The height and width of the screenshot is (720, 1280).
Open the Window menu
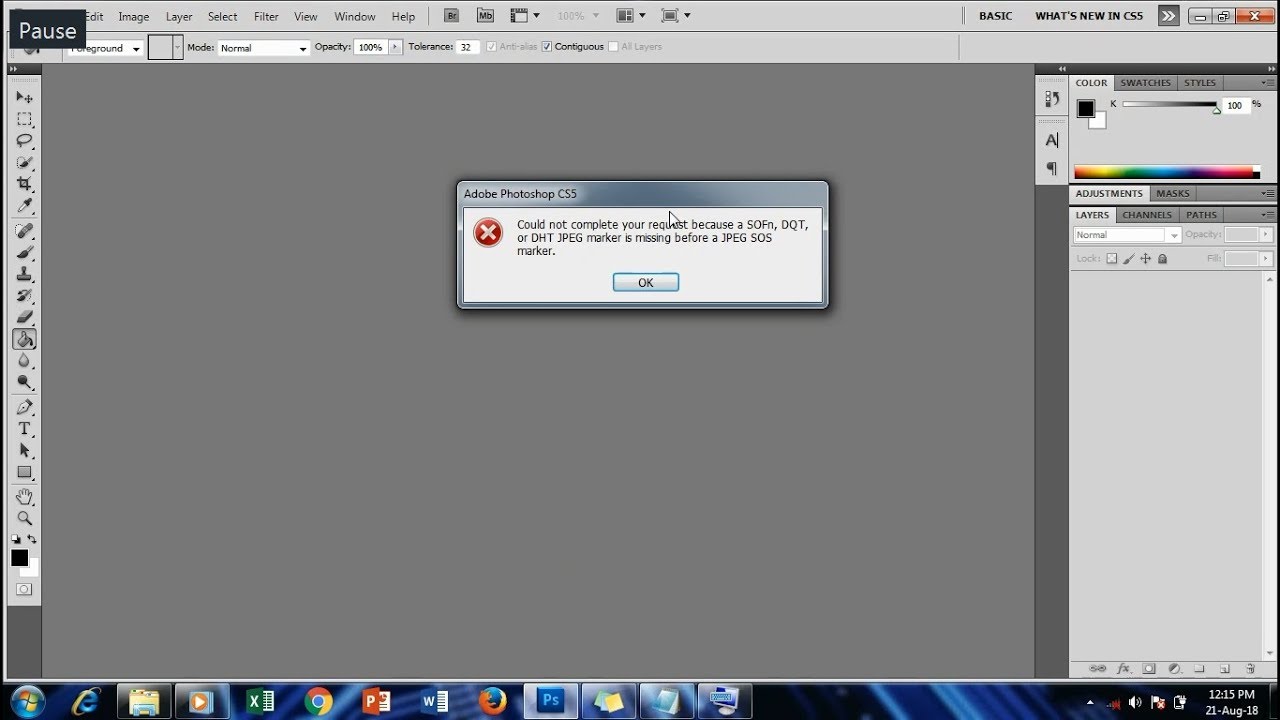(x=355, y=17)
